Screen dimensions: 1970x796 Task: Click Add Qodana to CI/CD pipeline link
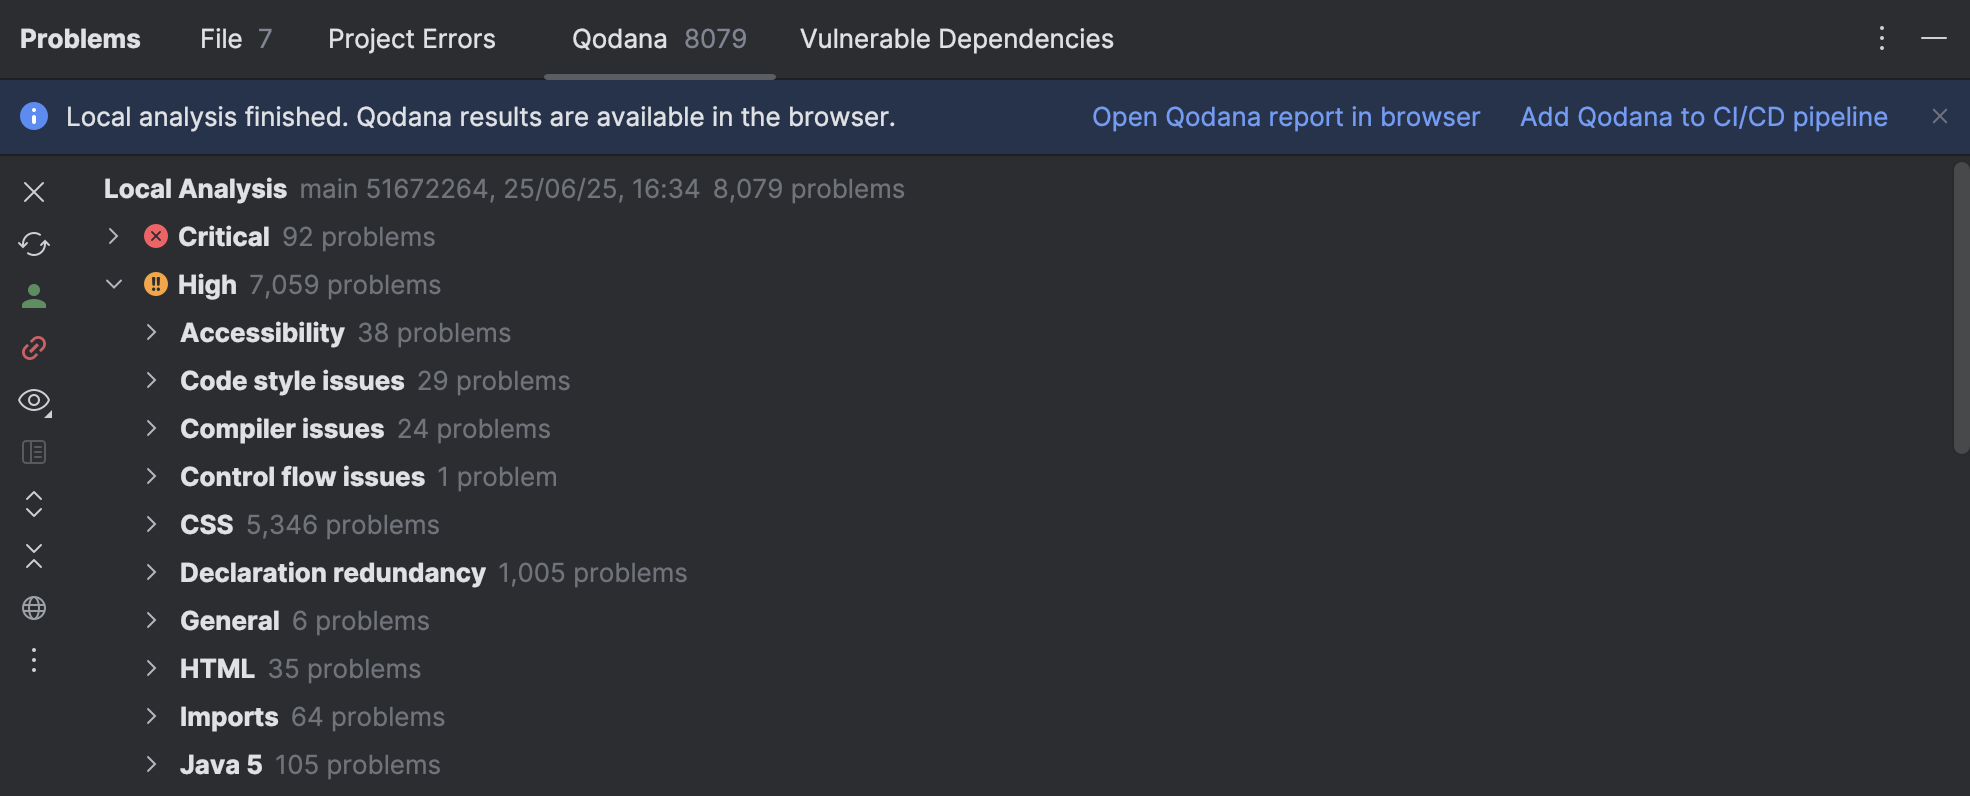pyautogui.click(x=1703, y=117)
